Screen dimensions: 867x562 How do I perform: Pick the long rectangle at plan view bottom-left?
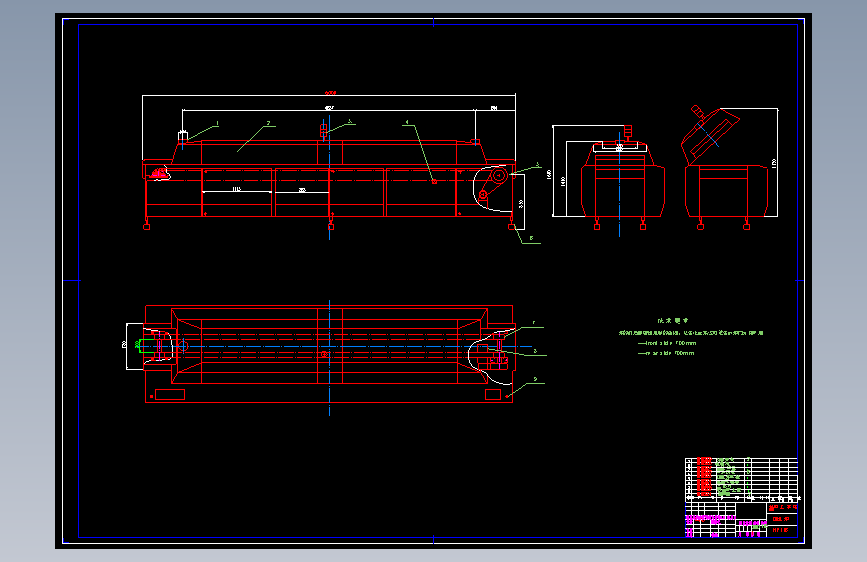pos(170,394)
